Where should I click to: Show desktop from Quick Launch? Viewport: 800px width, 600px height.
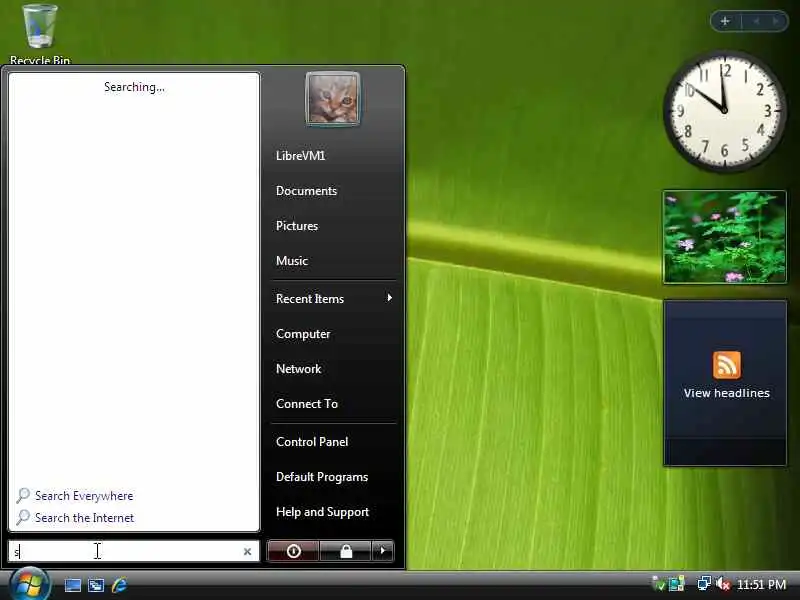click(x=72, y=585)
